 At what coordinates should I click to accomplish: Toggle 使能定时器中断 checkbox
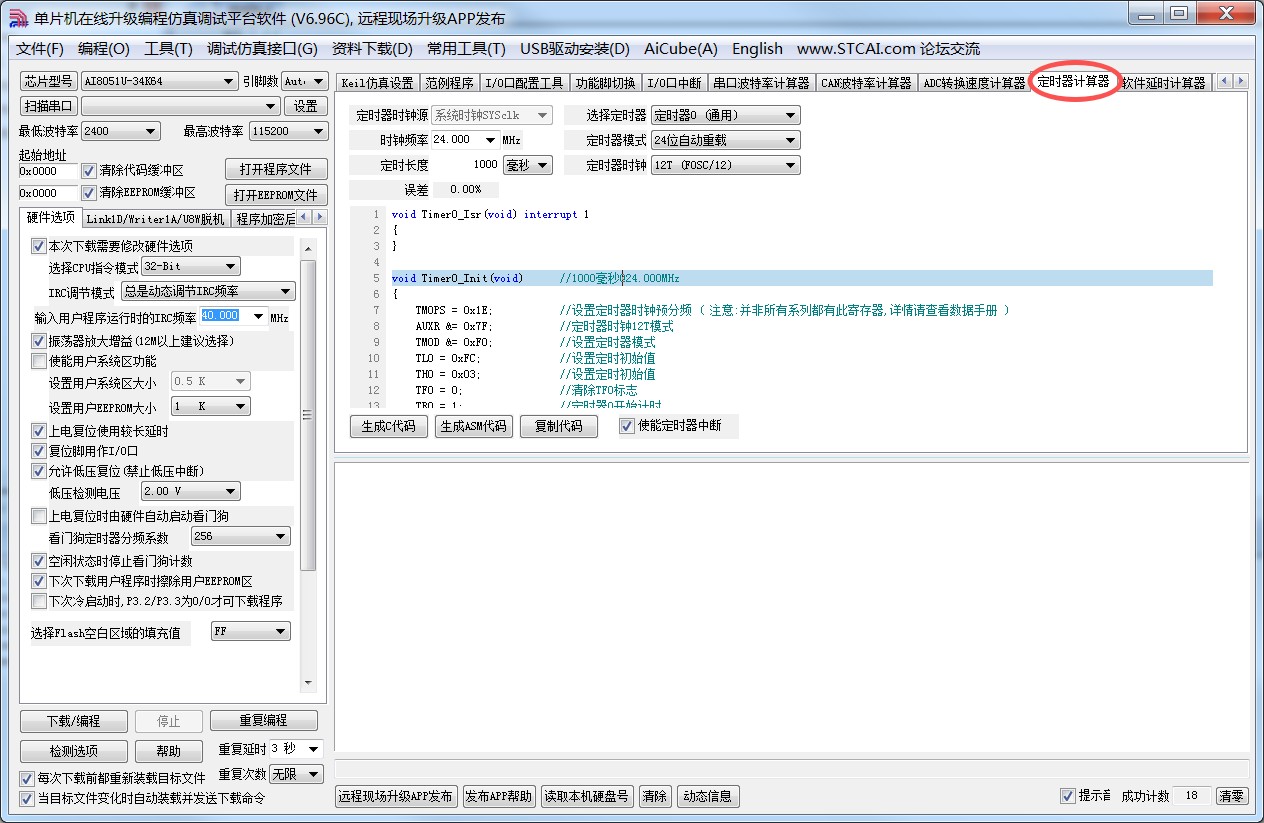[627, 426]
